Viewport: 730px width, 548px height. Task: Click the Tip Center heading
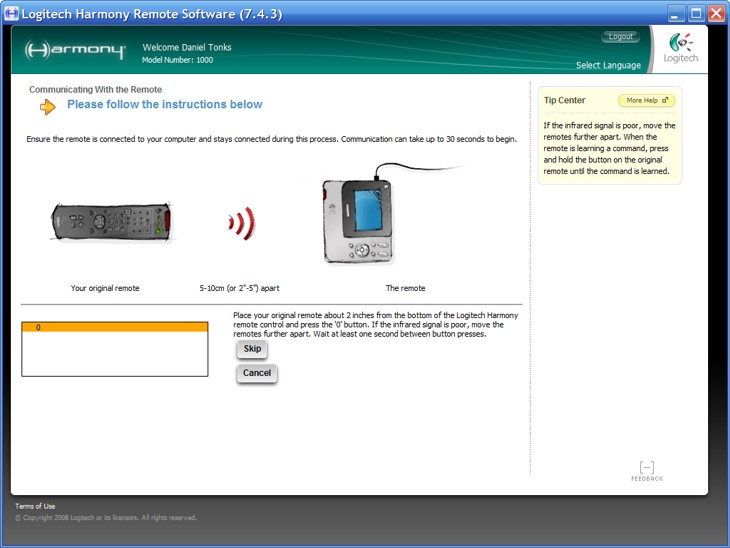point(564,100)
